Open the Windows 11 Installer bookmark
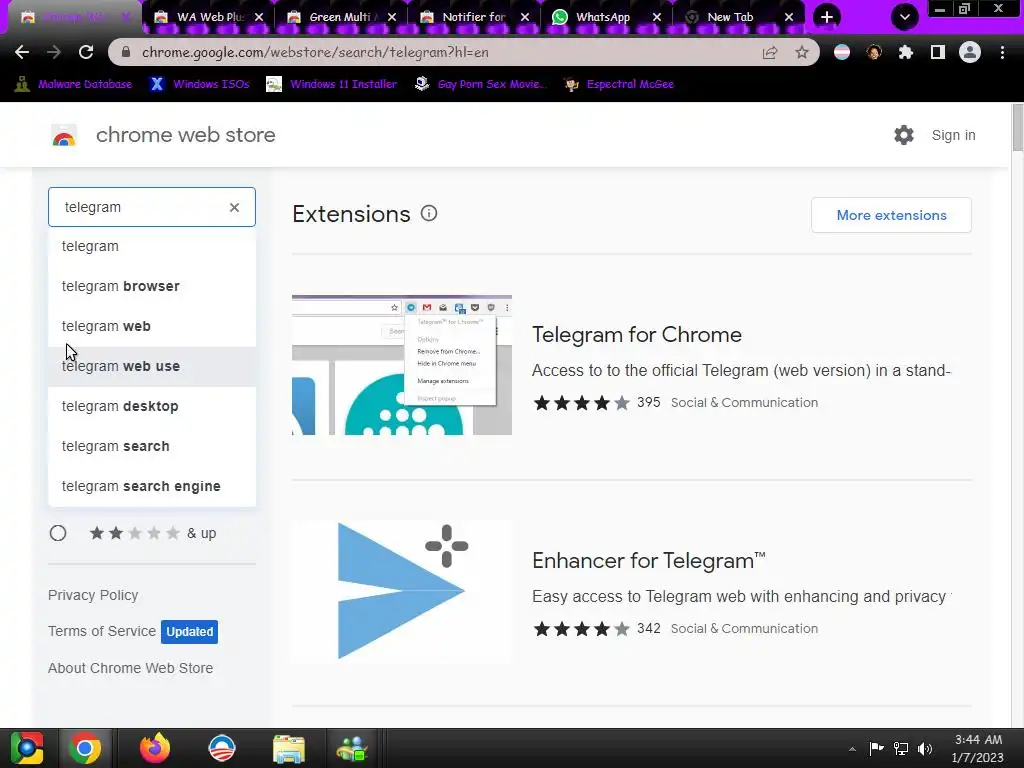 tap(332, 84)
